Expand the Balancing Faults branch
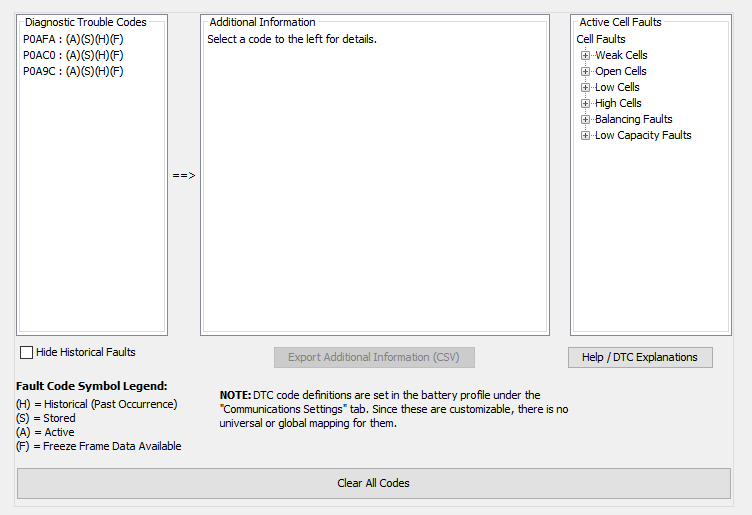The width and height of the screenshot is (752, 515). 586,119
